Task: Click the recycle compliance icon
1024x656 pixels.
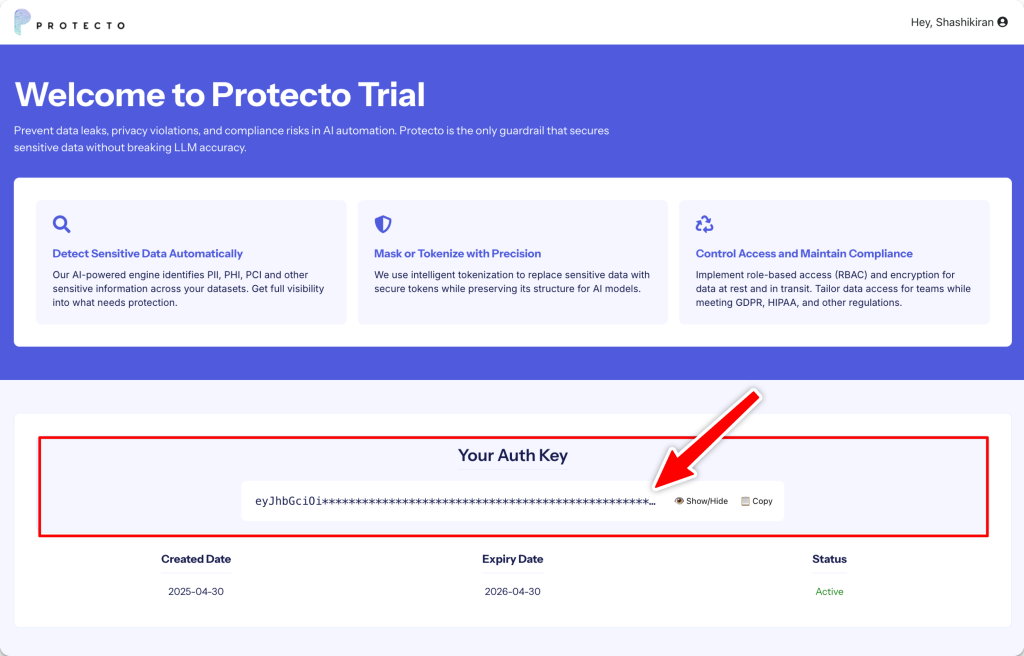Action: pyautogui.click(x=704, y=224)
